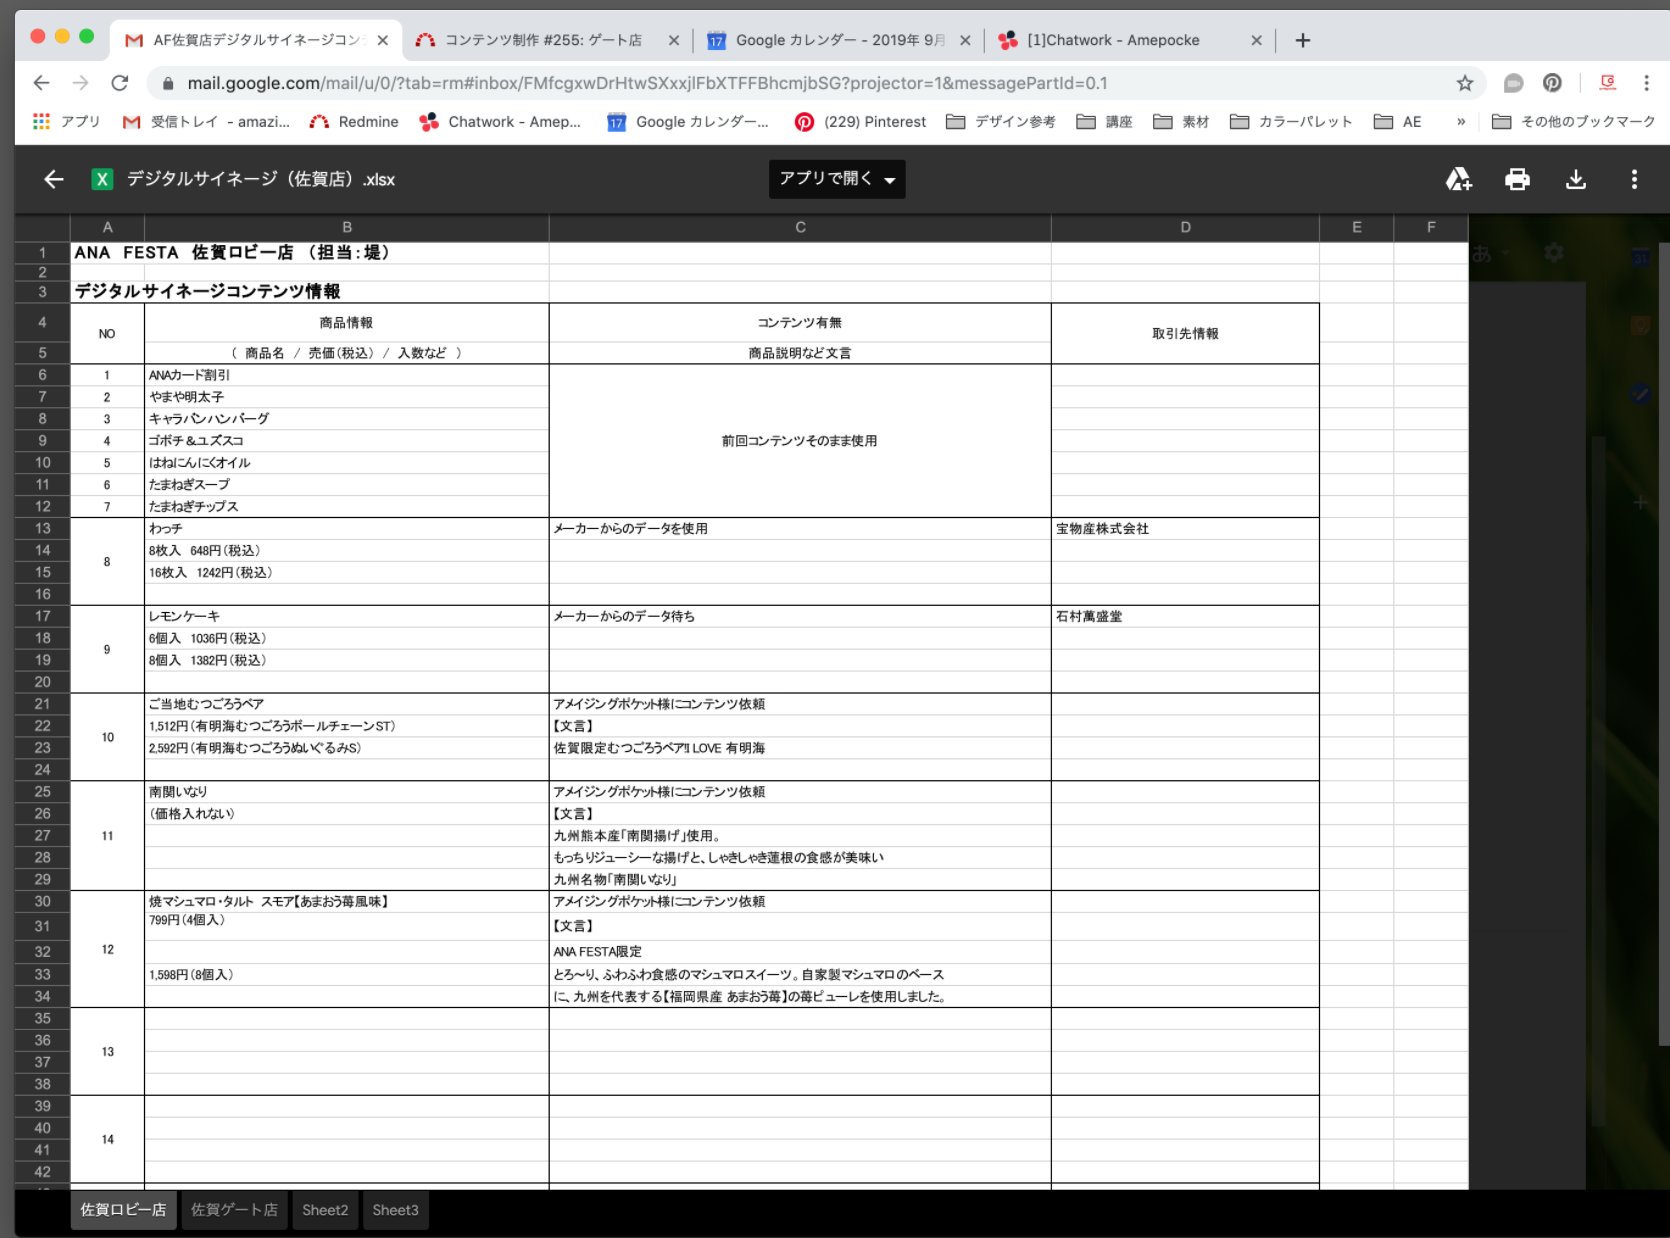
Task: Open the カラーパレット bookmark folder
Action: [1291, 121]
